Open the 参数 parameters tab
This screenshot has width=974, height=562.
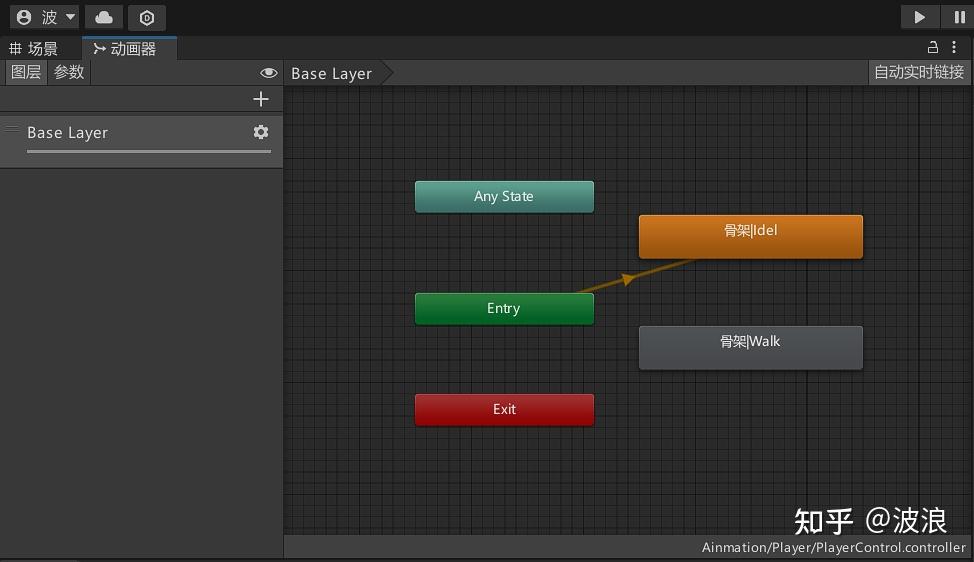click(x=69, y=72)
